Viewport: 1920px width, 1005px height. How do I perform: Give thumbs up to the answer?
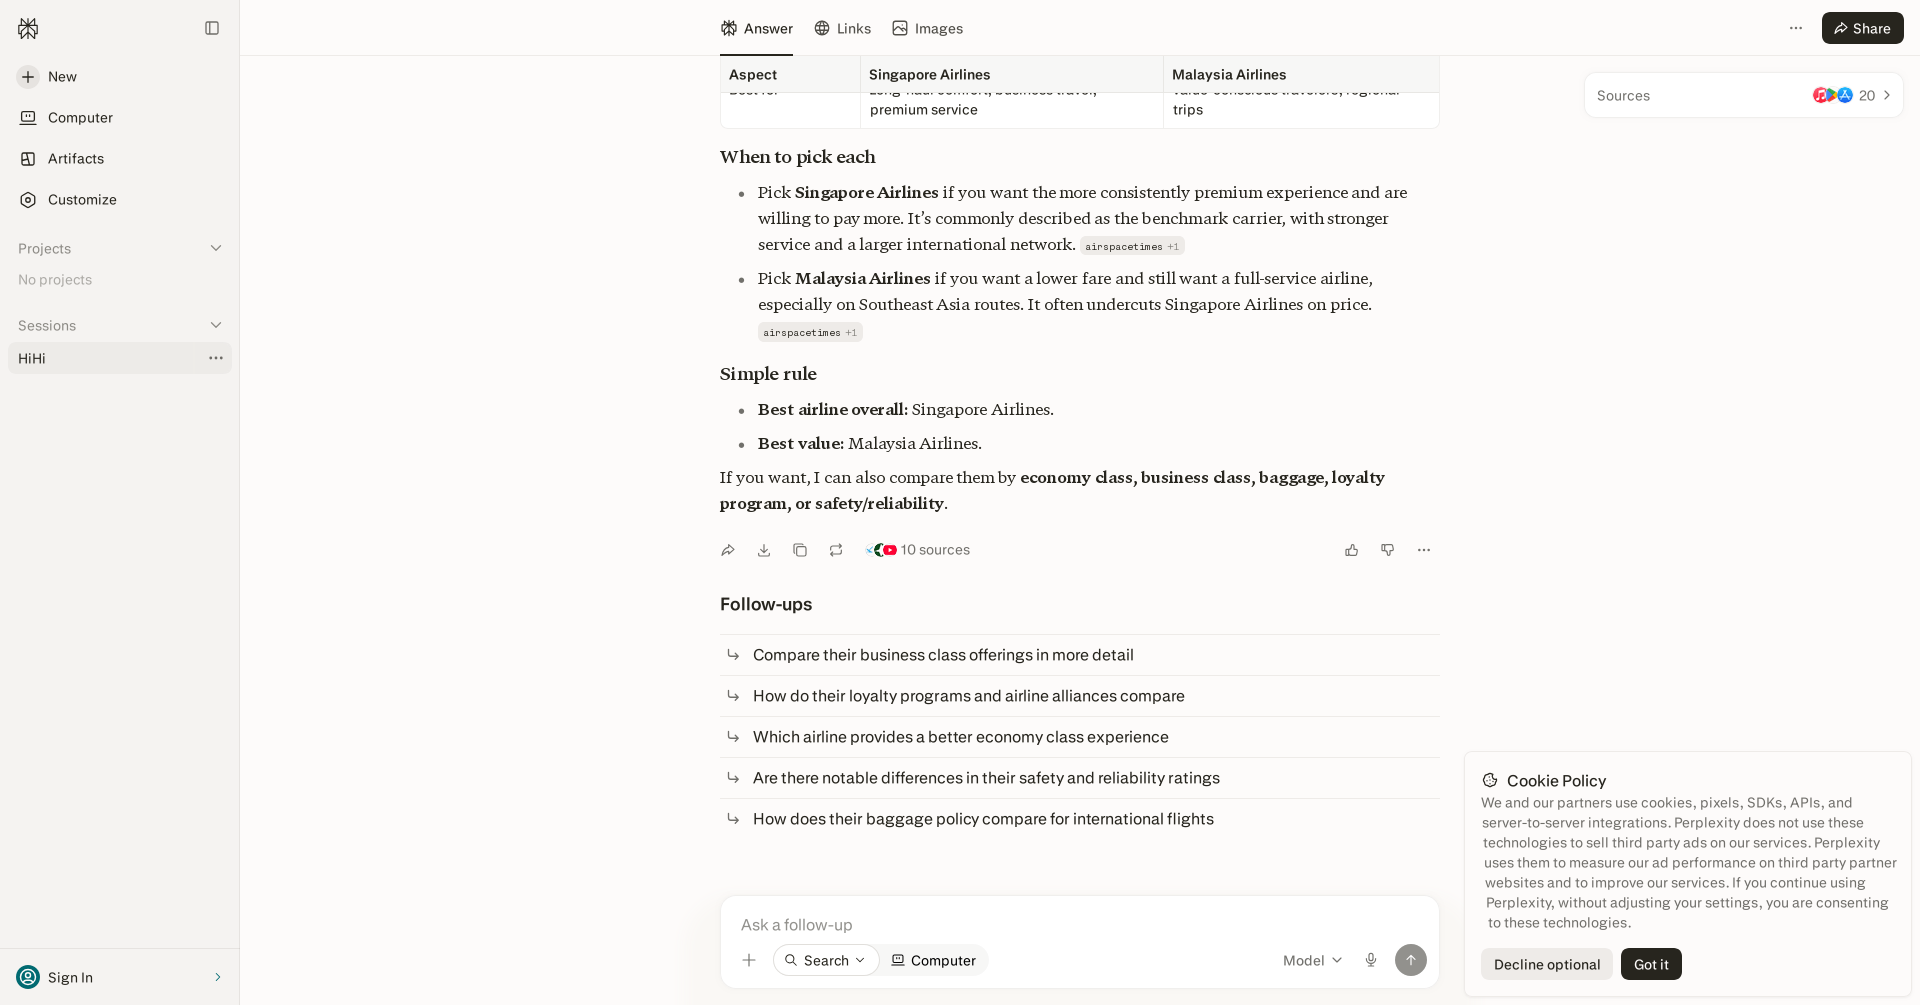tap(1352, 550)
